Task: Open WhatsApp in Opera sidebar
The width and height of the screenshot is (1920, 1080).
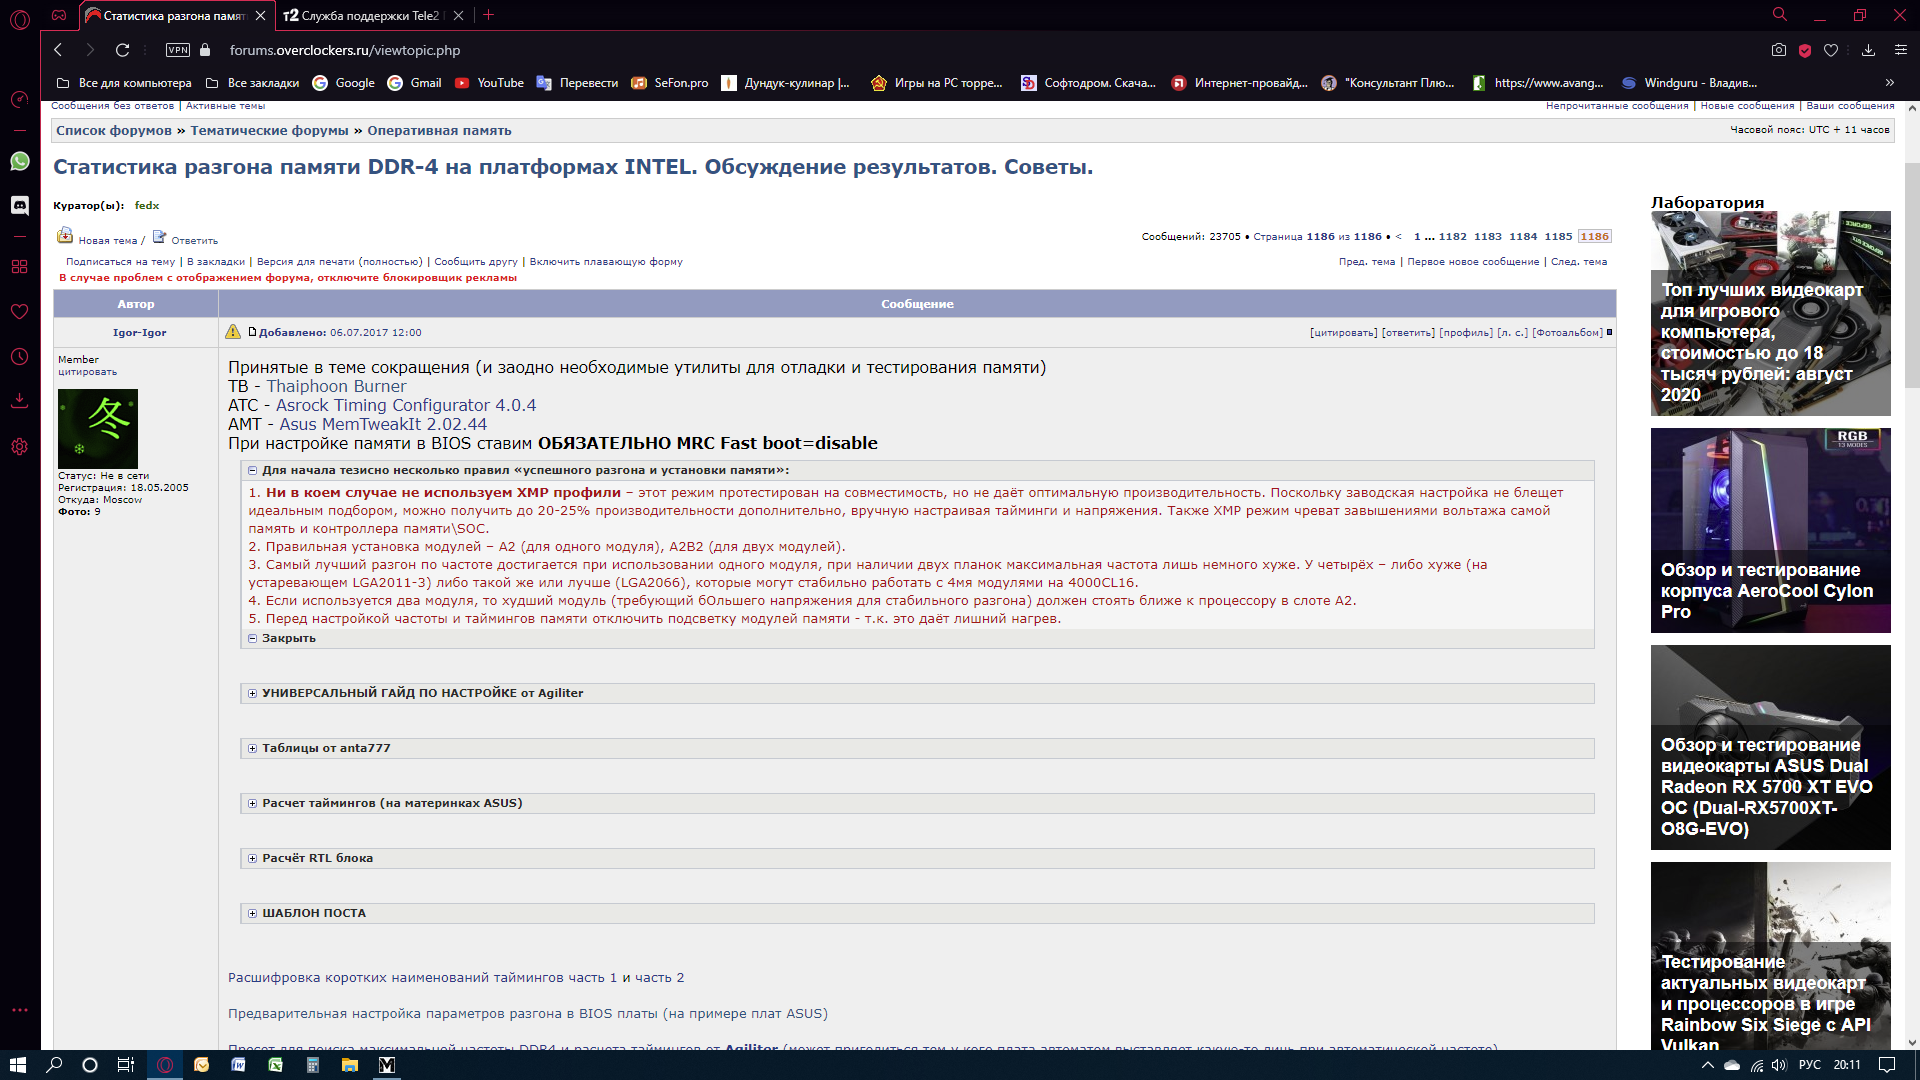Action: [20, 162]
